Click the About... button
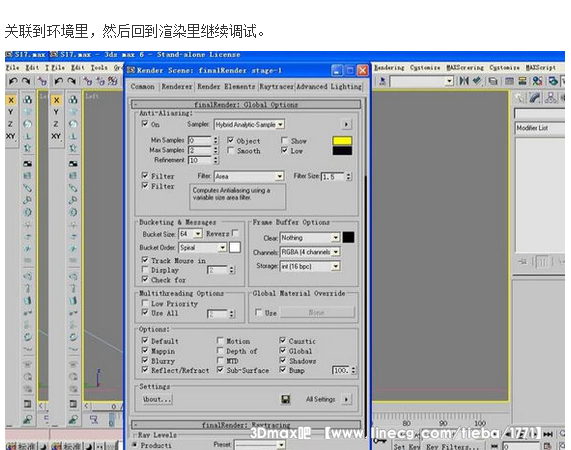The image size is (571, 450). [x=157, y=399]
